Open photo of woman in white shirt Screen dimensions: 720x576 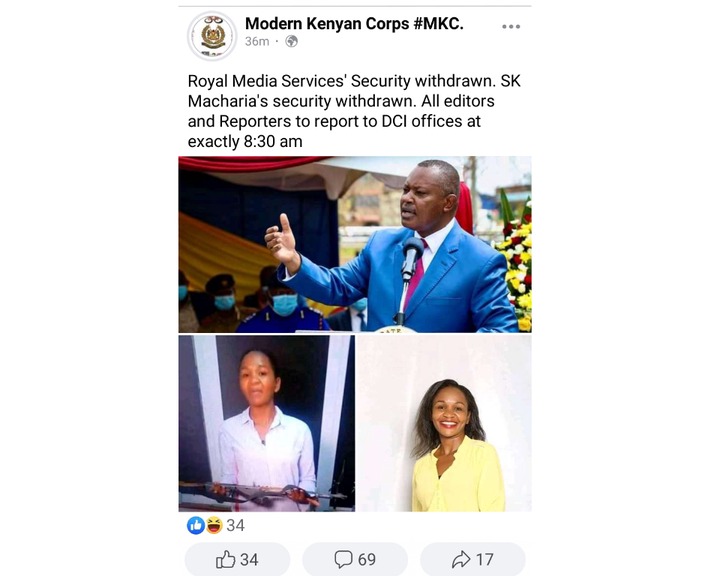click(x=266, y=424)
